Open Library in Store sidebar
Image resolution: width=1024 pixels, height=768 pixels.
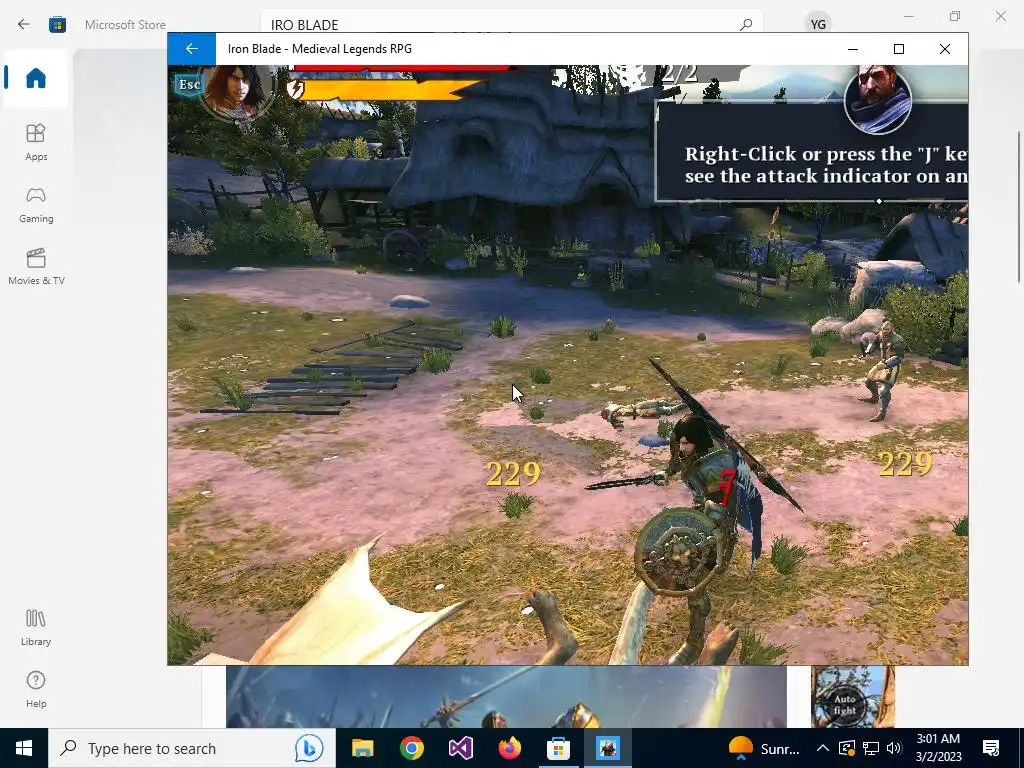point(36,627)
